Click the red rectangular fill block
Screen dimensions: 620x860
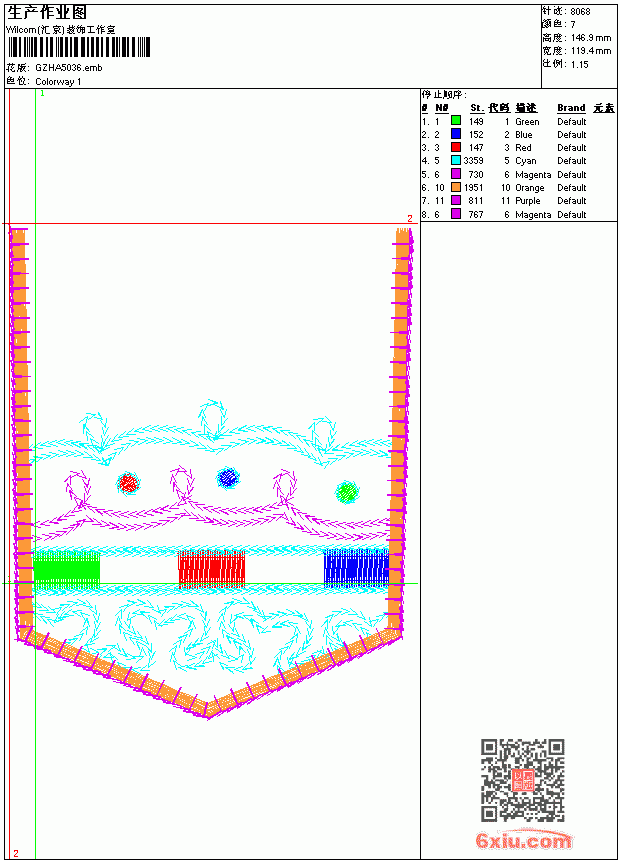(x=212, y=569)
